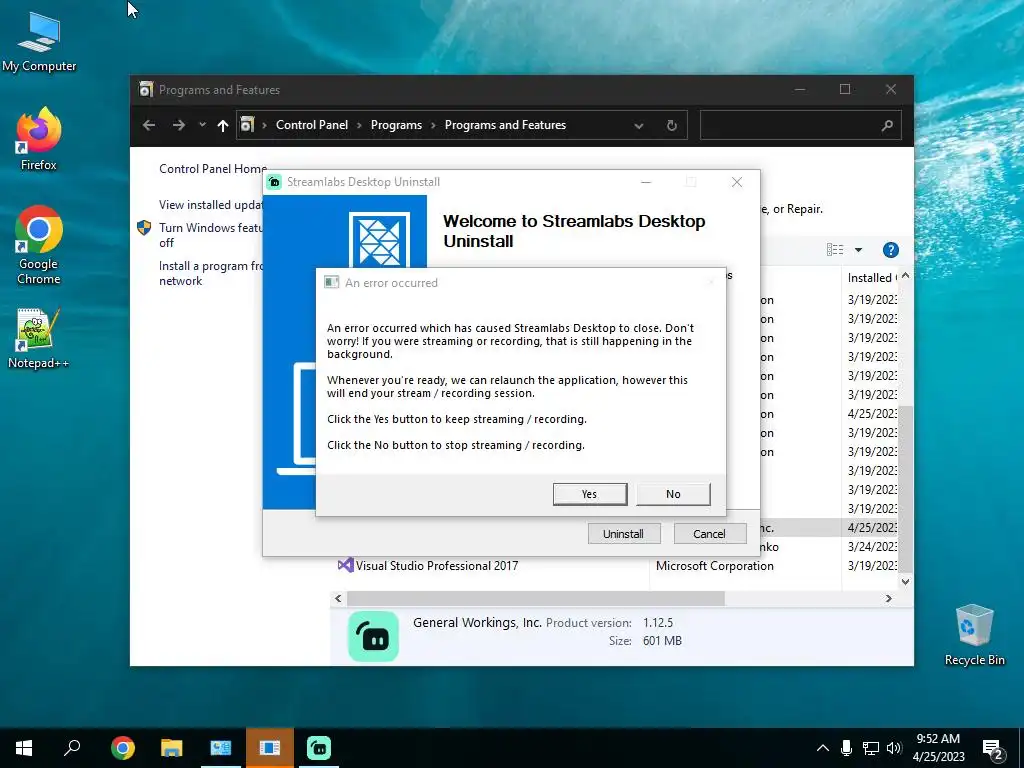Close the Streamlabs Desktop Uninstall window
This screenshot has width=1024, height=768.
[737, 182]
